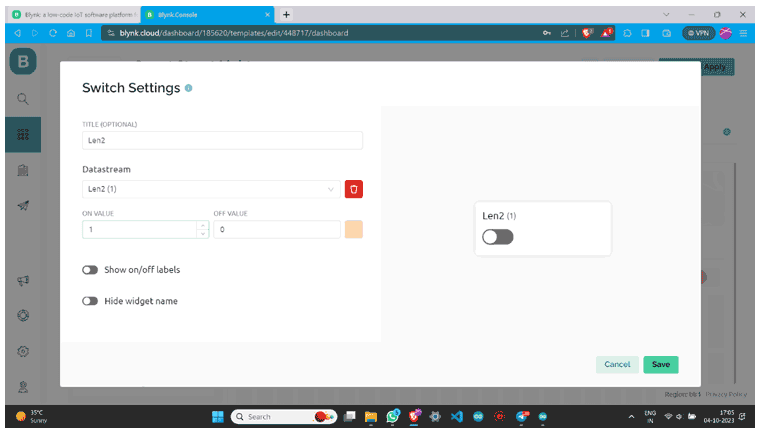The height and width of the screenshot is (432, 760).
Task: Turn on the Hide widget name toggle
Action: 91,300
